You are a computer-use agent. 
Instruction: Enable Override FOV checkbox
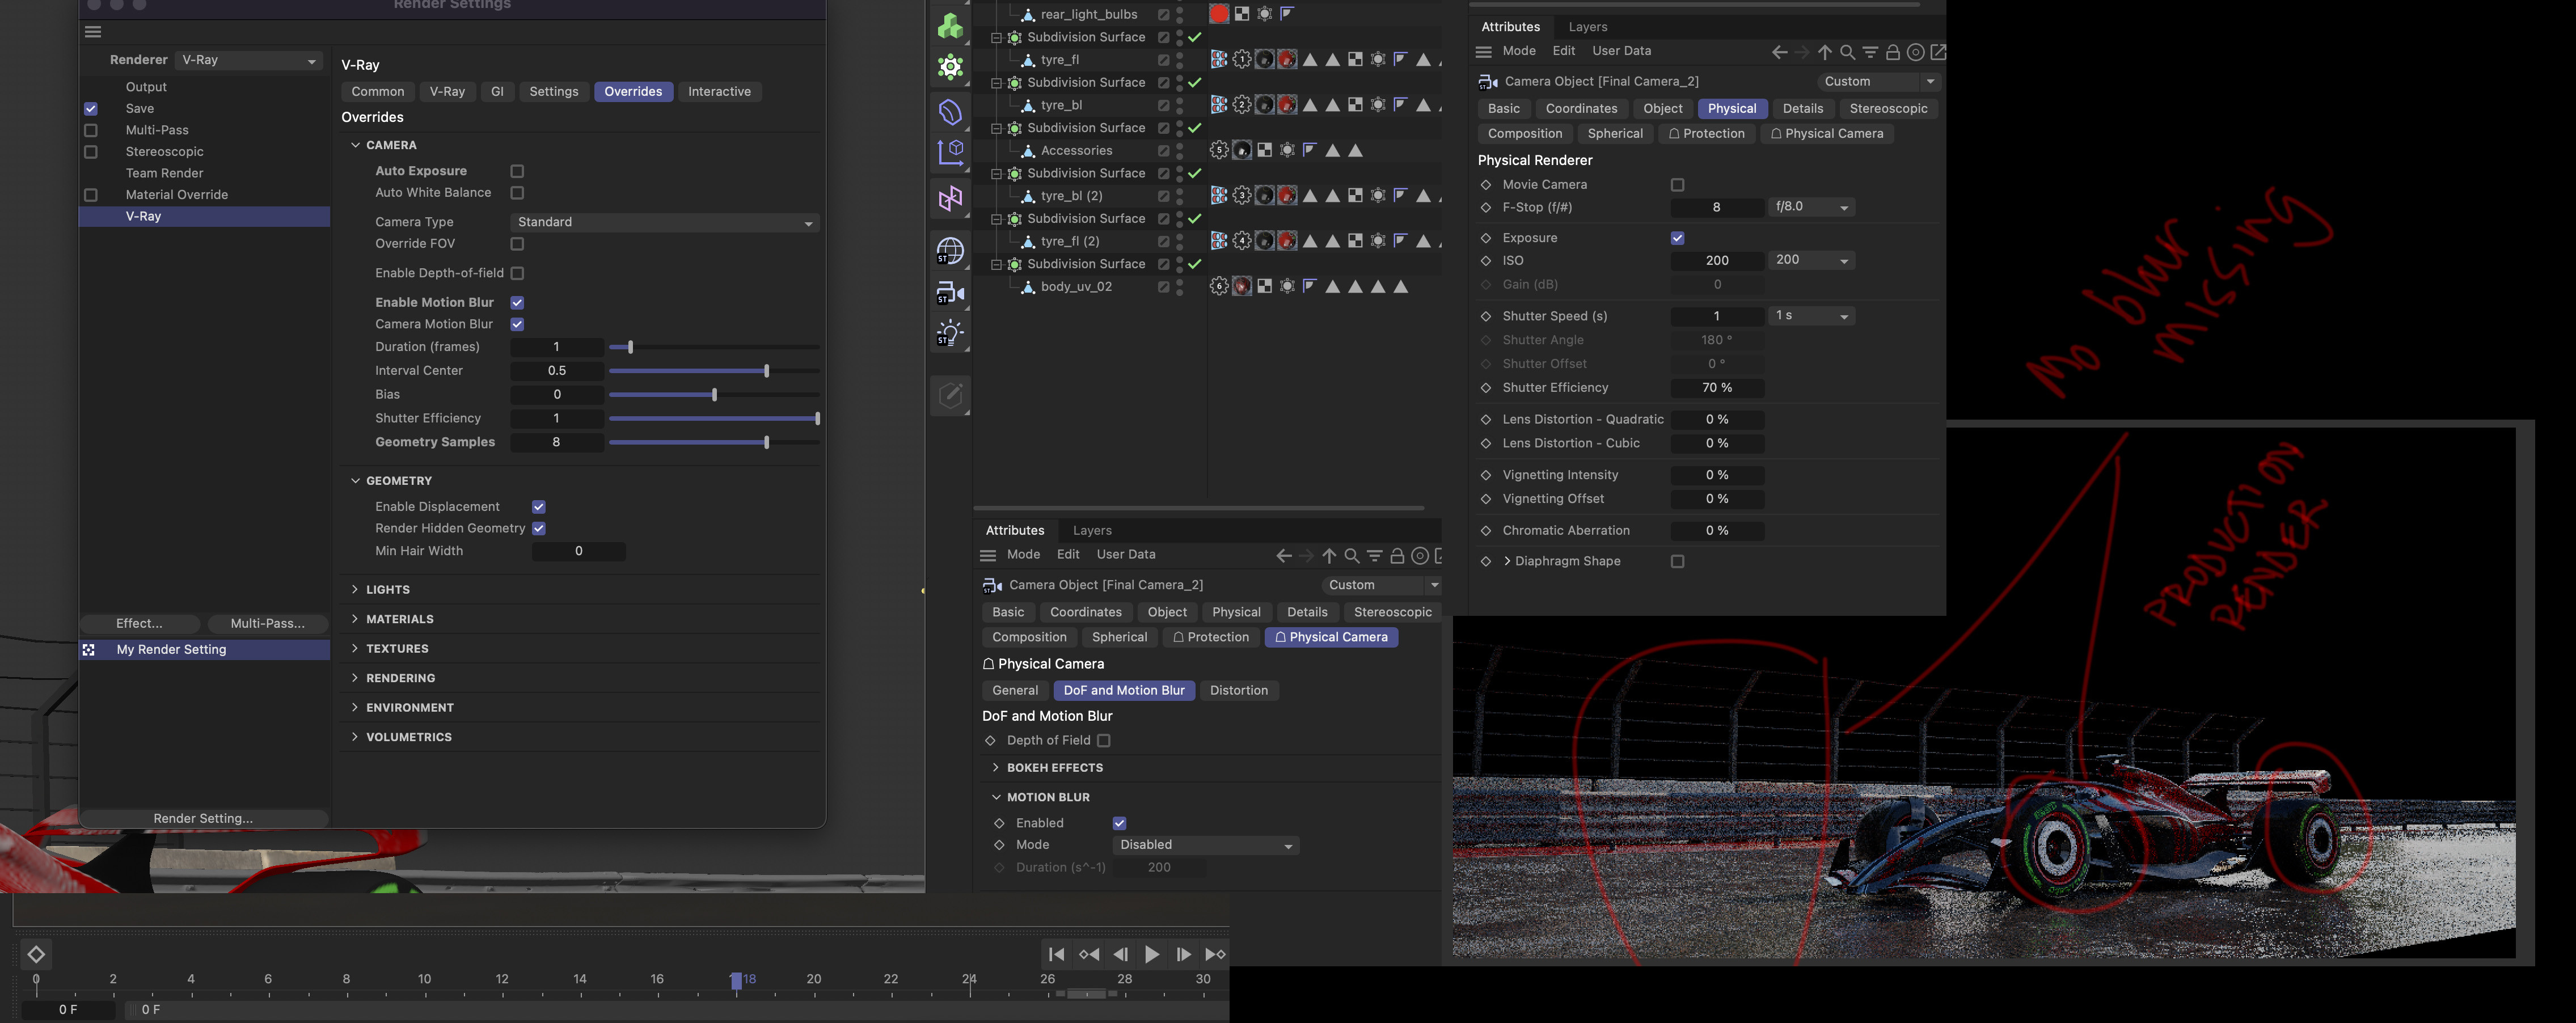click(x=517, y=244)
